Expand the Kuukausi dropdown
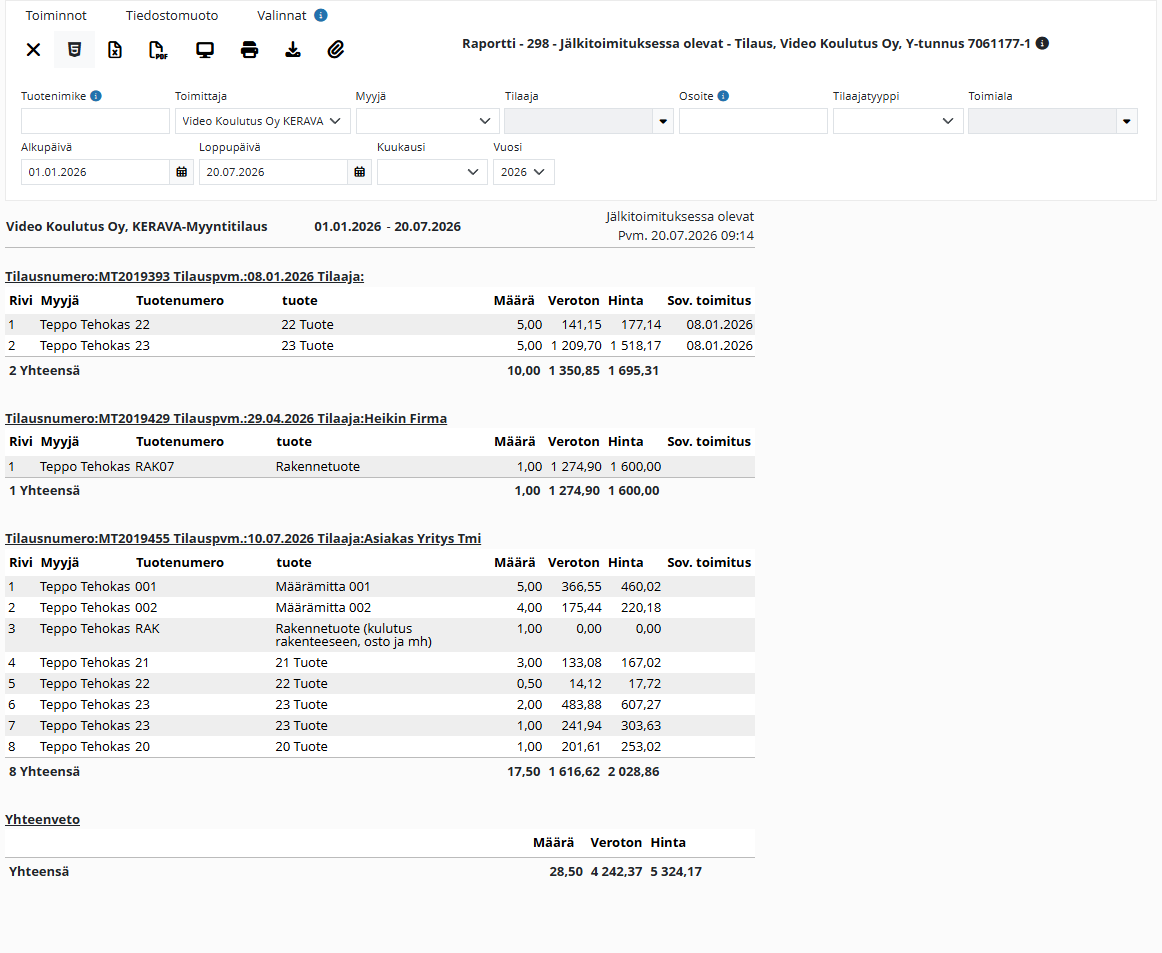Screen dimensions: 1162x953 431,172
